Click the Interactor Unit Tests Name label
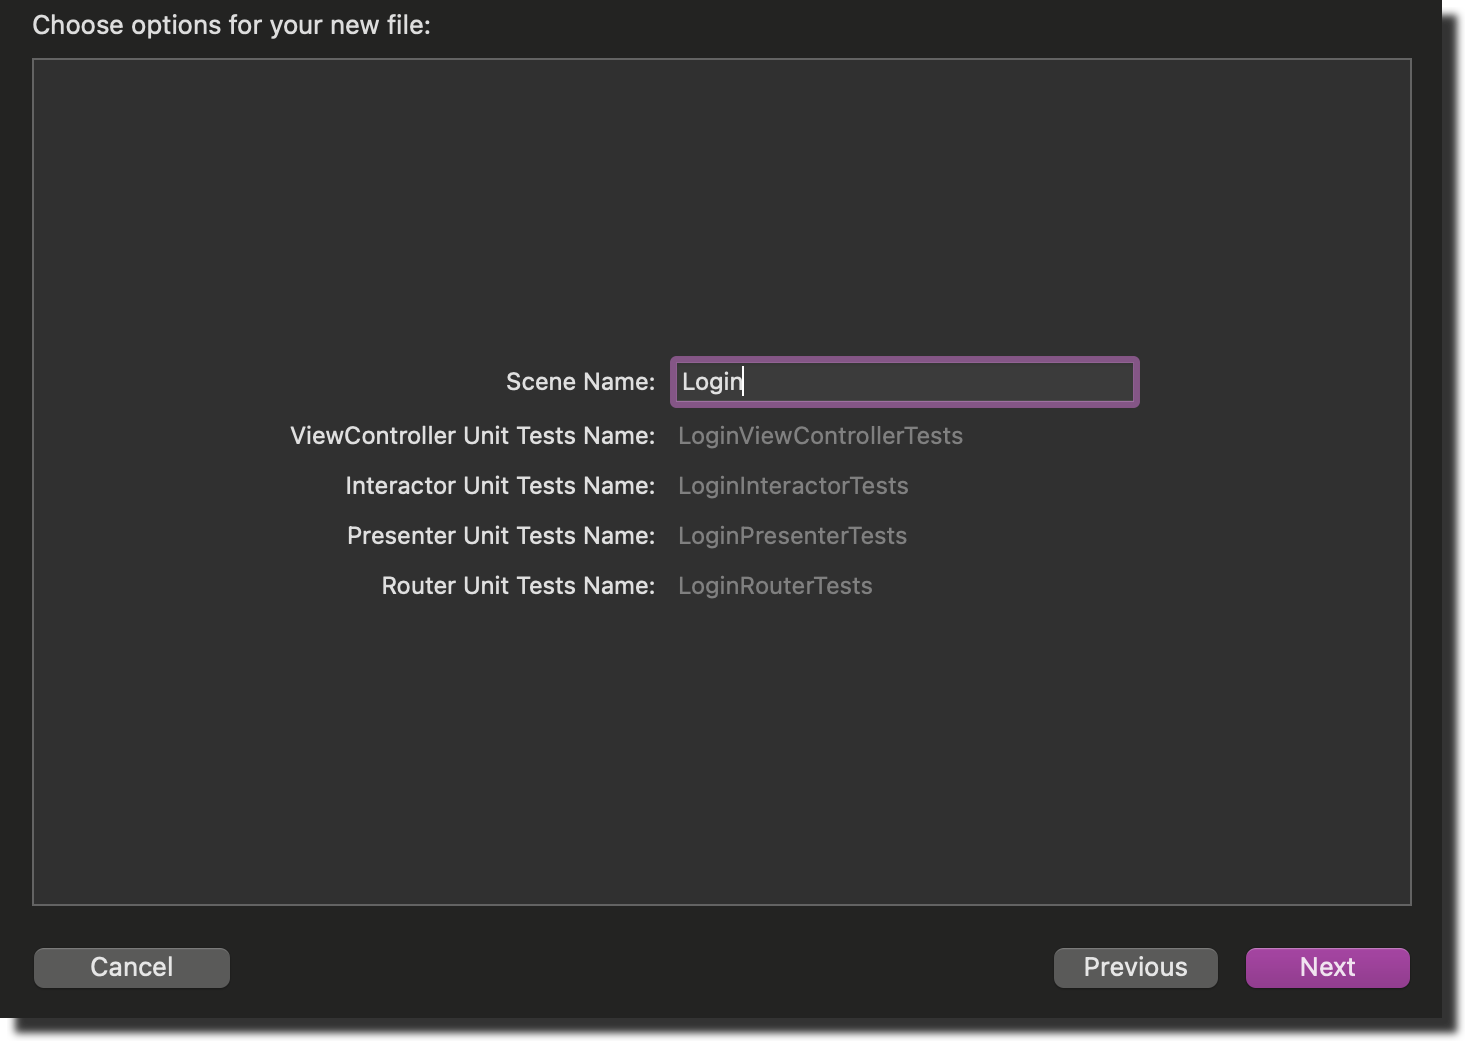1465x1041 pixels. click(x=500, y=486)
